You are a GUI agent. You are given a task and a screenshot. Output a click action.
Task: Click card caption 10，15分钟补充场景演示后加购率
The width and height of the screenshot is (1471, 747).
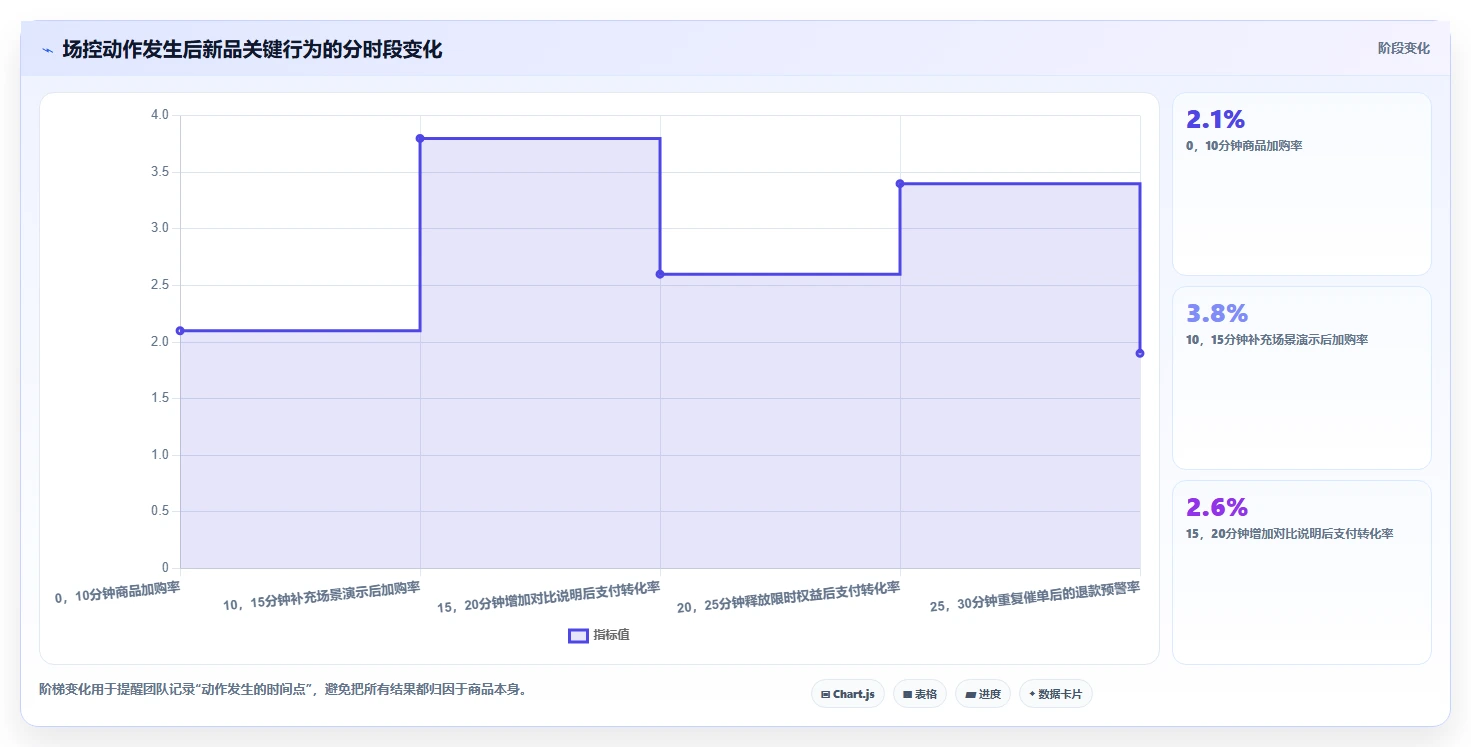click(1277, 340)
